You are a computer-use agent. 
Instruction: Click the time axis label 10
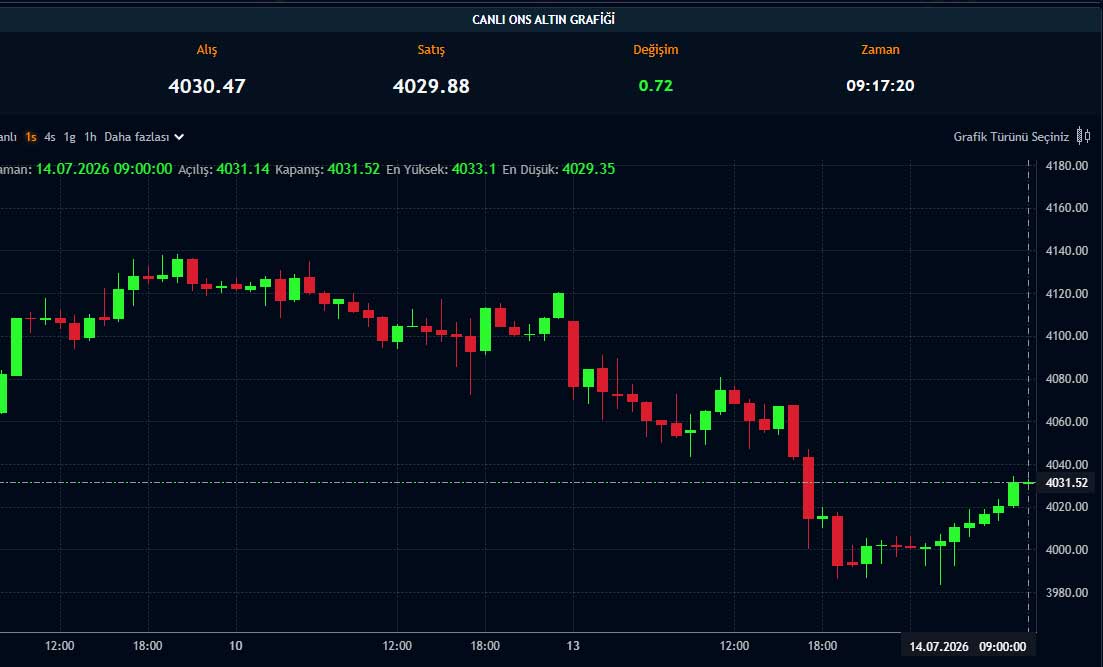[x=236, y=645]
